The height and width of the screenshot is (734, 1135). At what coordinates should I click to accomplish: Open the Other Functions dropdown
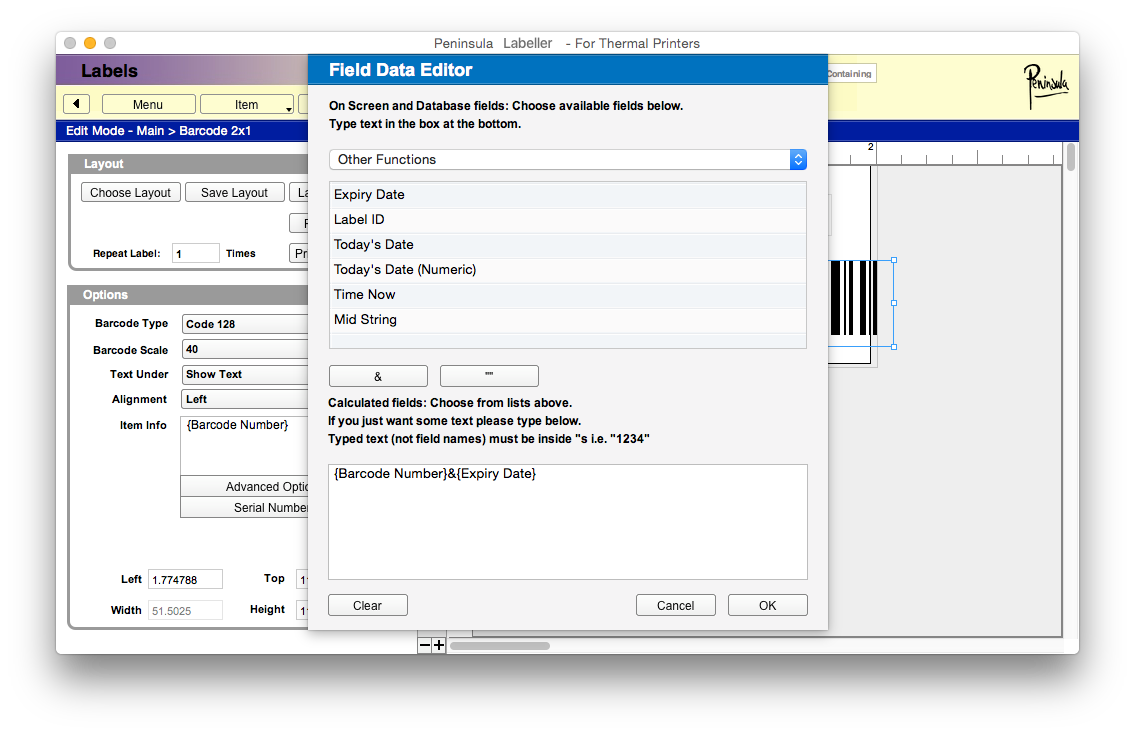click(x=567, y=159)
